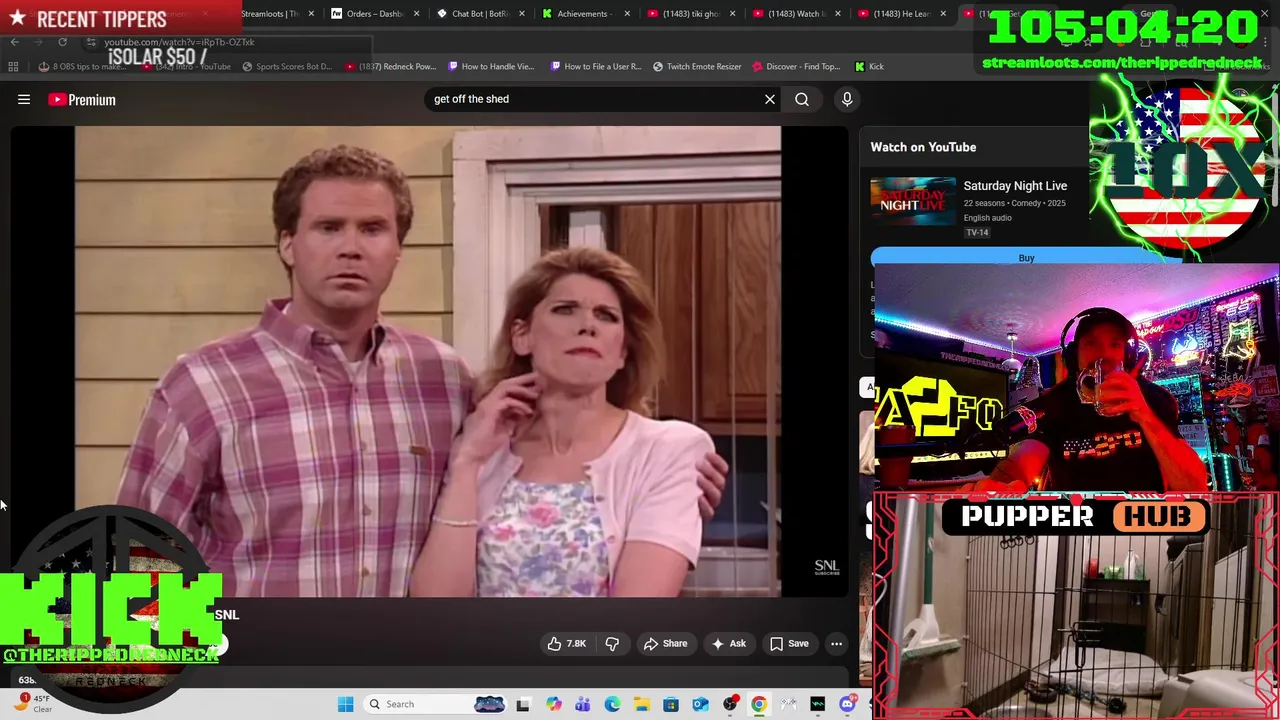Close the Chat Bot tab
This screenshot has height=720, width=1280.
click(x=522, y=14)
